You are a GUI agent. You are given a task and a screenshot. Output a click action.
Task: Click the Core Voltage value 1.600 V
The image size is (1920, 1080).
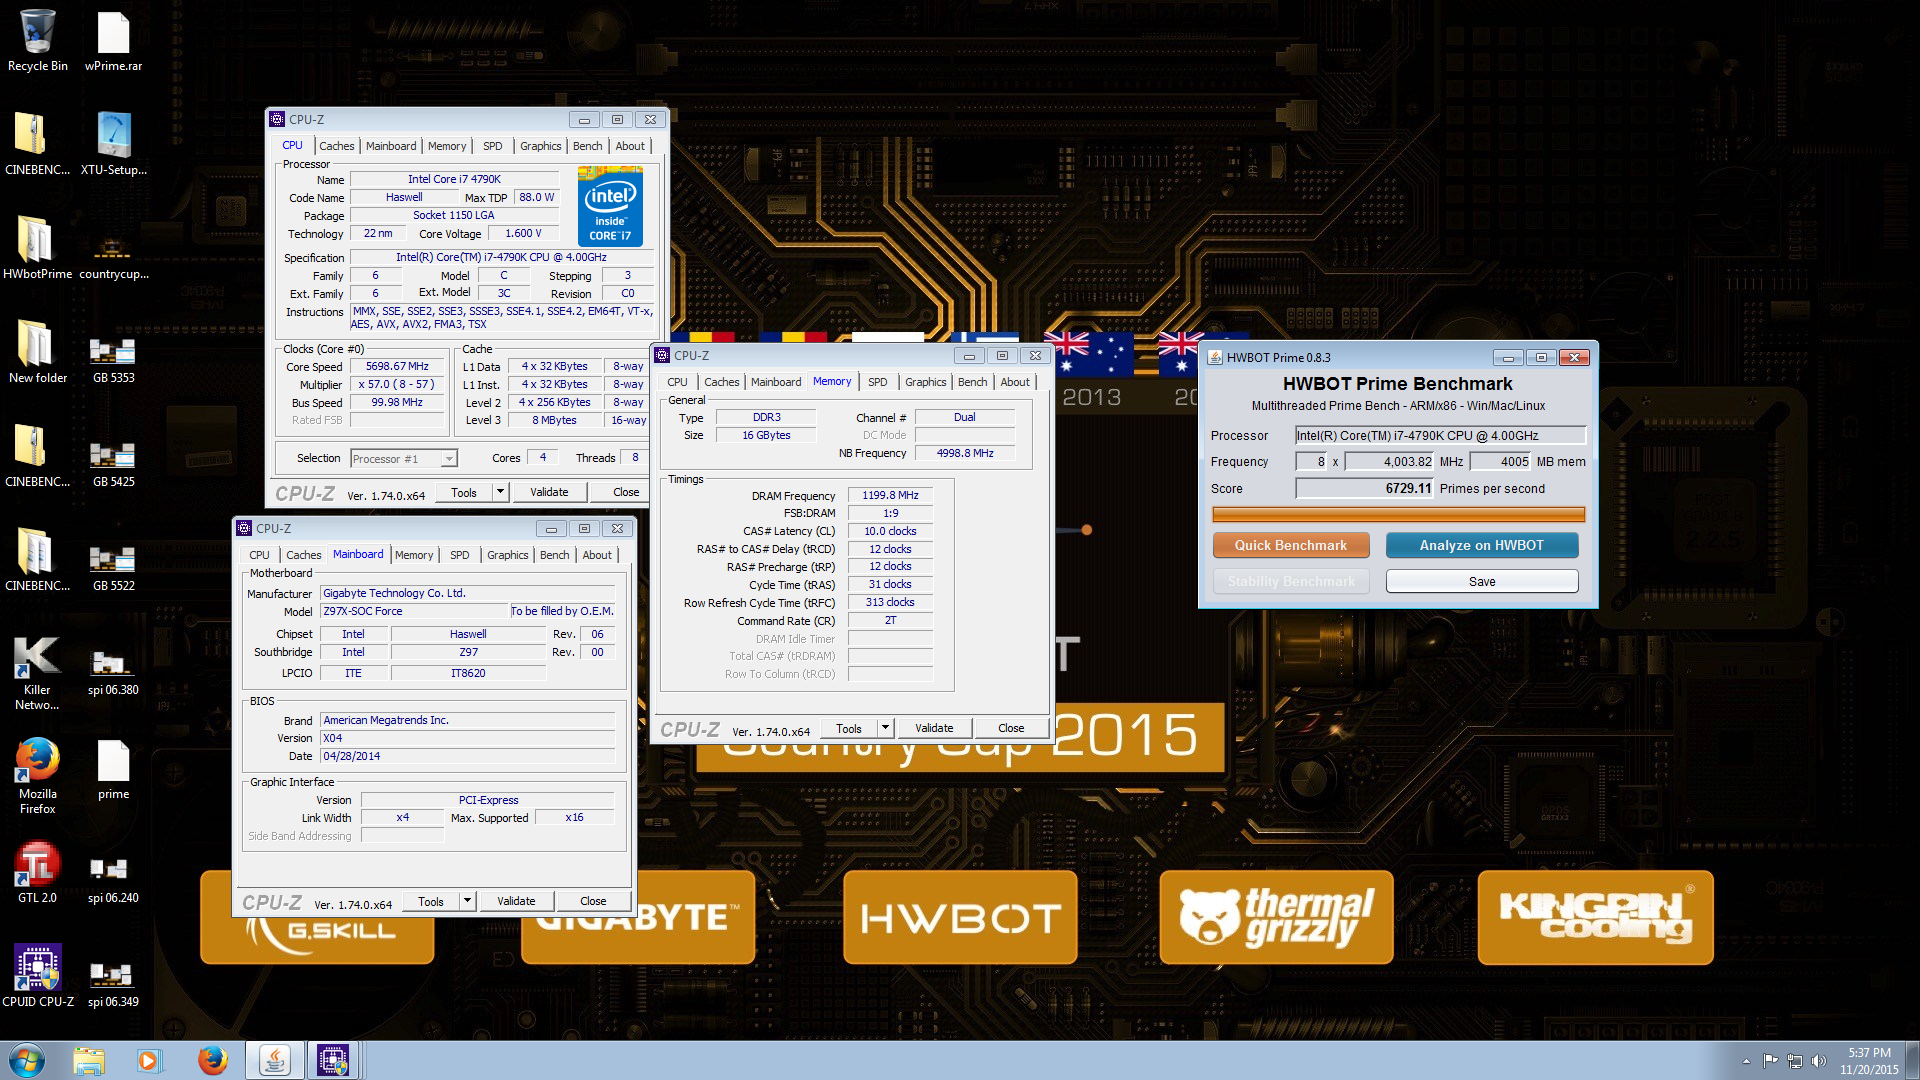click(523, 233)
